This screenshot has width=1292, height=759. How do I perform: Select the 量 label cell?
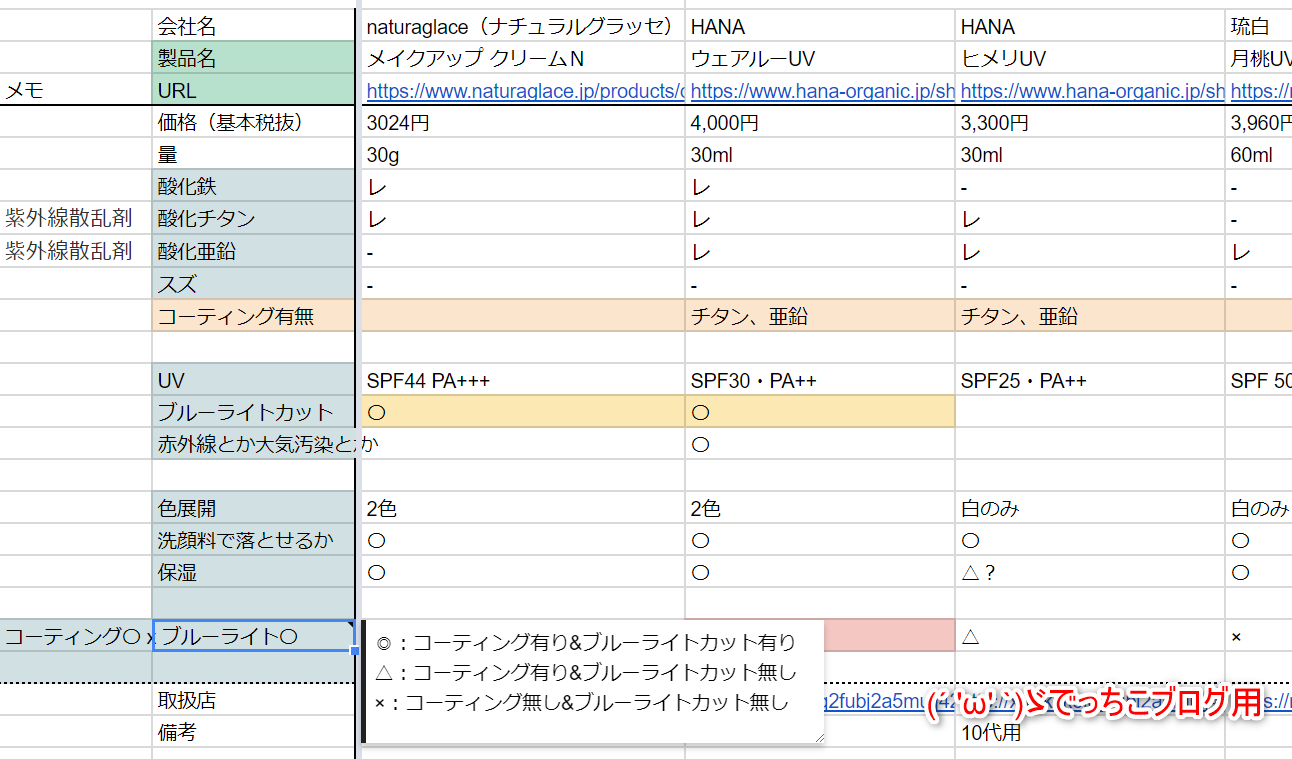pyautogui.click(x=253, y=155)
